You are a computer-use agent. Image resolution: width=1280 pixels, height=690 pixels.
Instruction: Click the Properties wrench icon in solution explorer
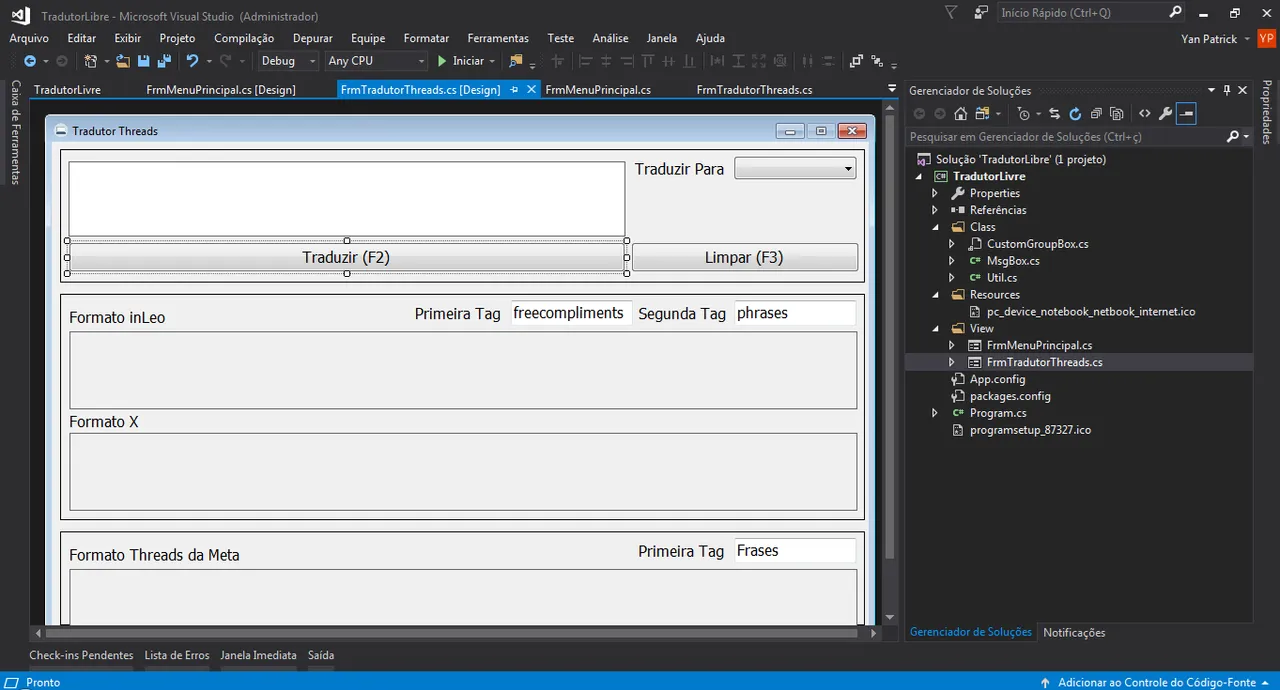pos(1165,113)
